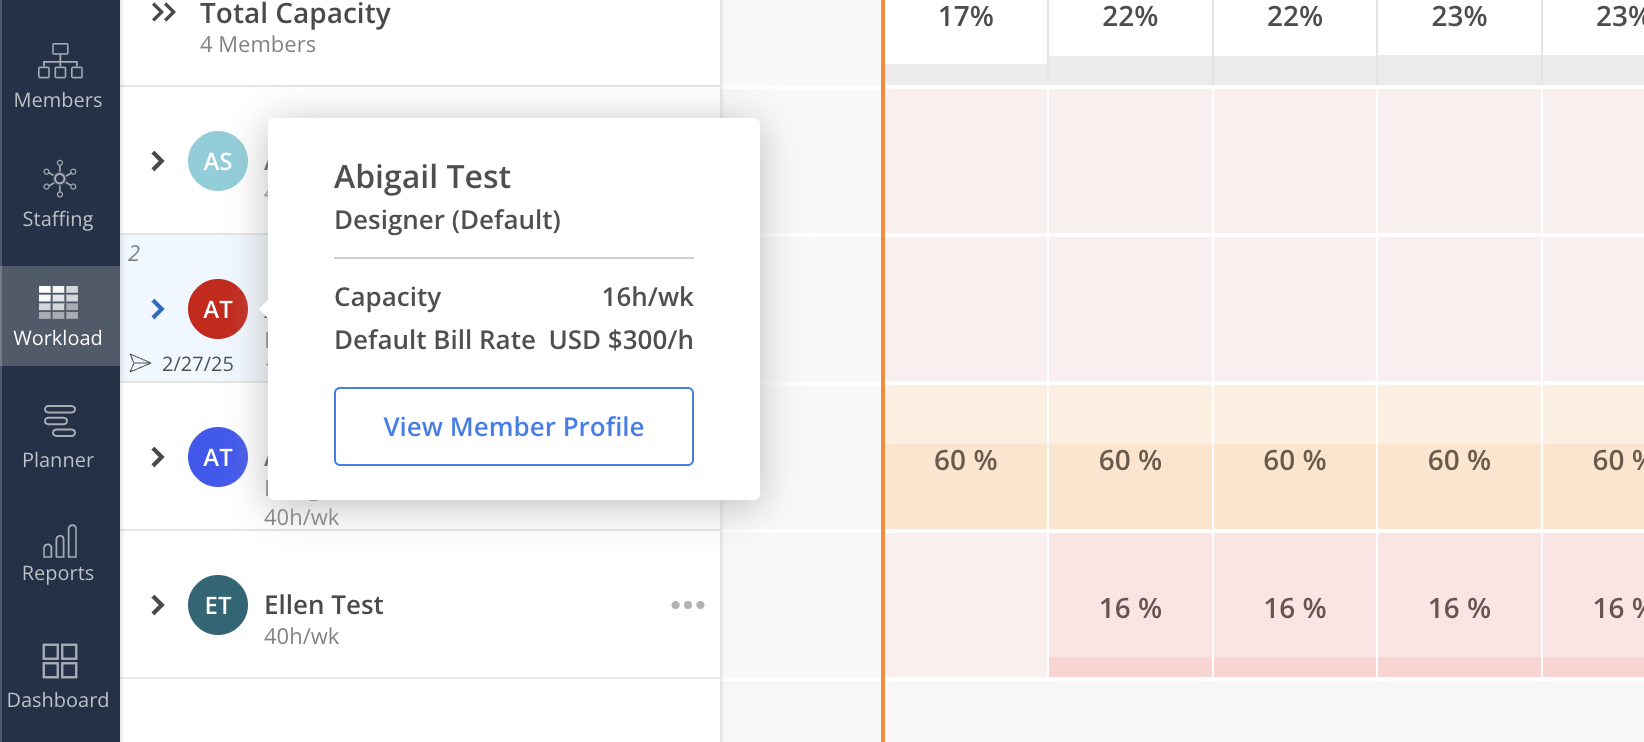
Task: Open the Staffing sidebar section
Action: point(58,195)
